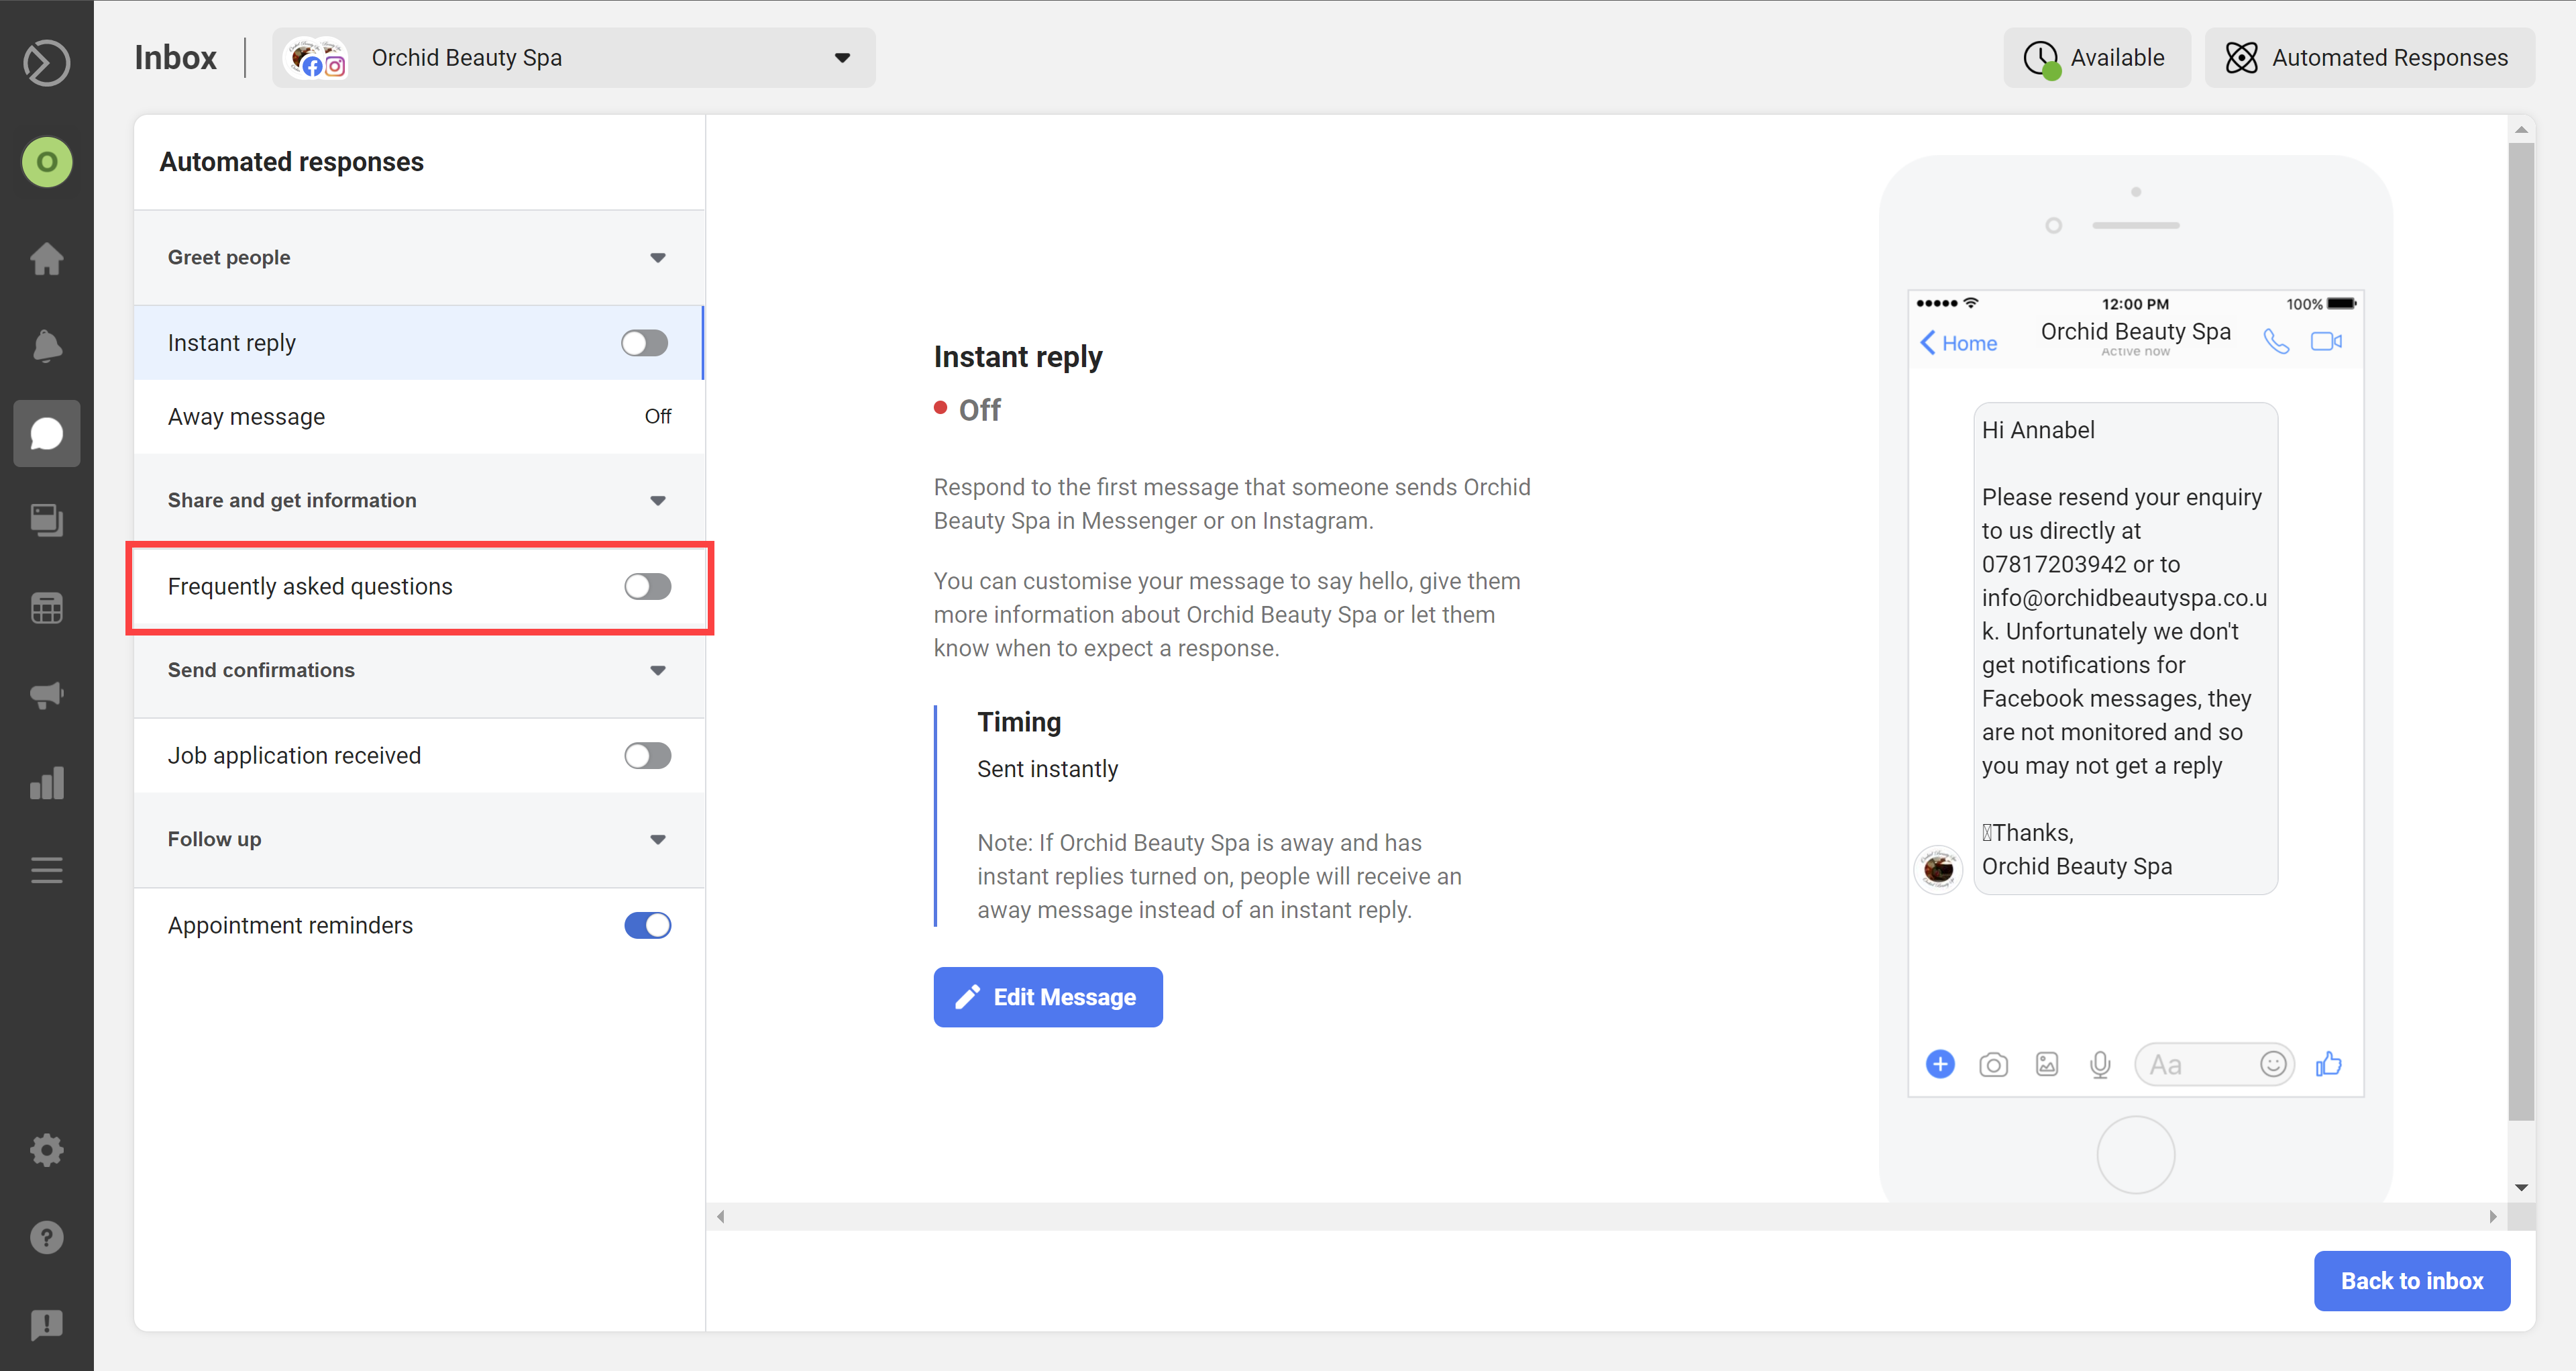The image size is (2576, 1371).
Task: Collapse the Follow up section
Action: [657, 839]
